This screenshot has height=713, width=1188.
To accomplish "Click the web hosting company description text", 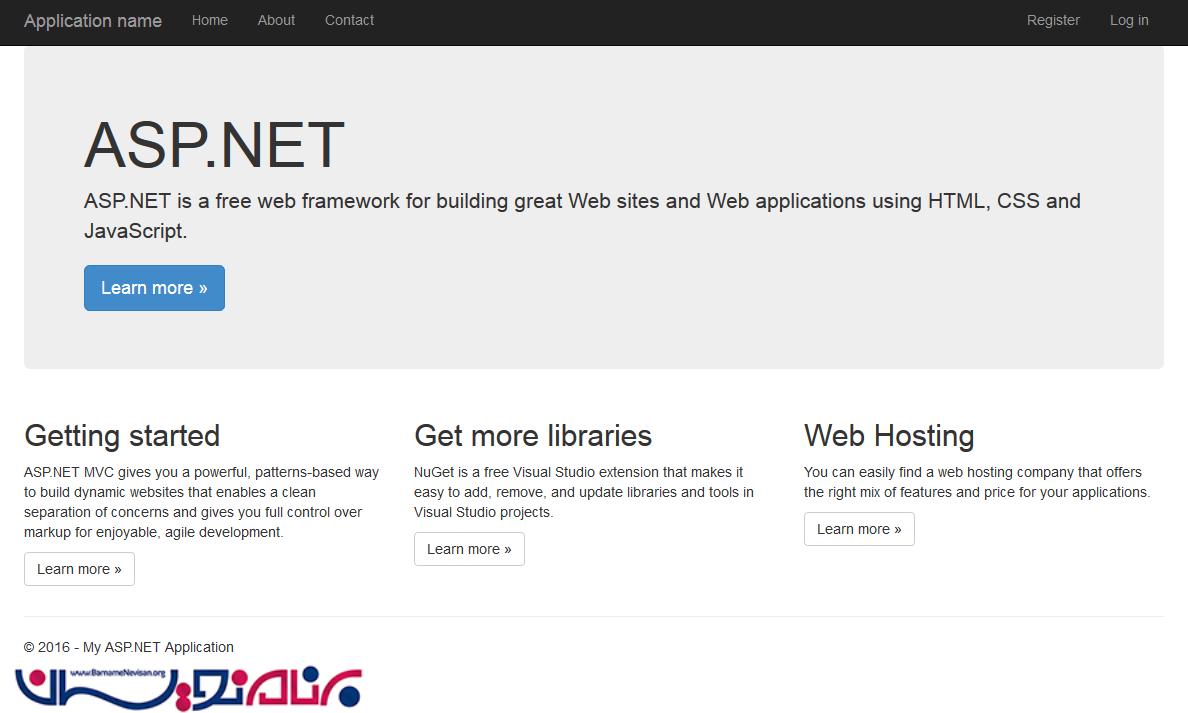I will [976, 482].
